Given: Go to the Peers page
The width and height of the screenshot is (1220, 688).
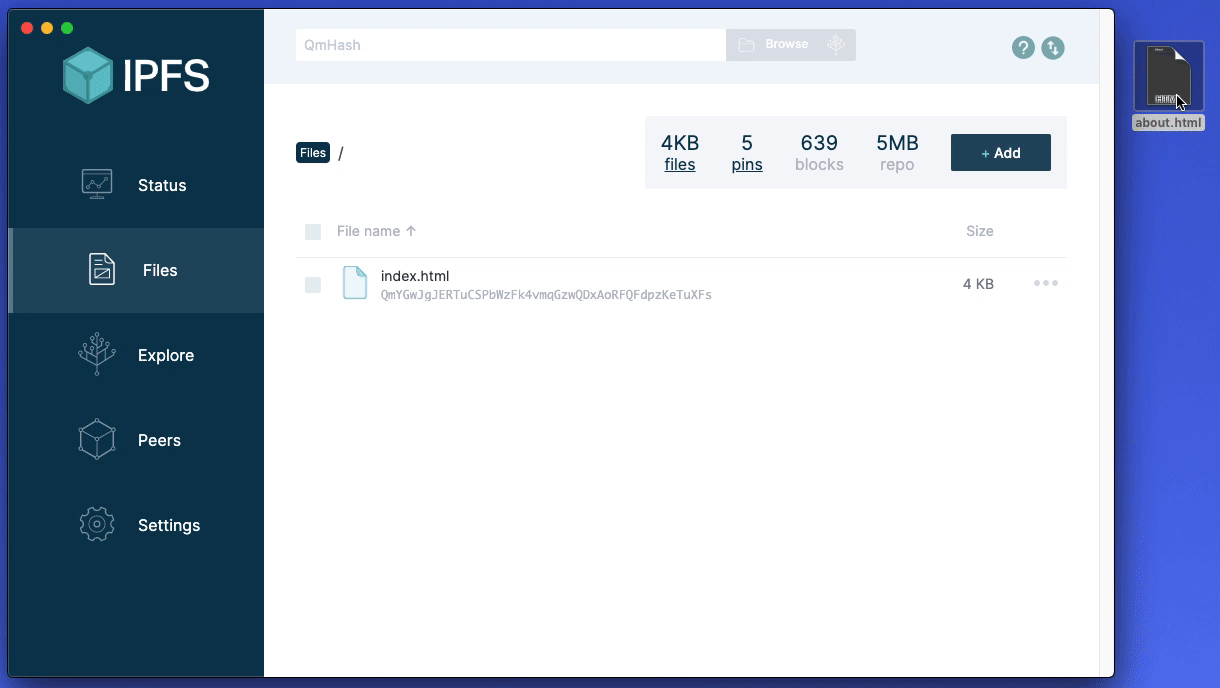Looking at the screenshot, I should coord(159,440).
